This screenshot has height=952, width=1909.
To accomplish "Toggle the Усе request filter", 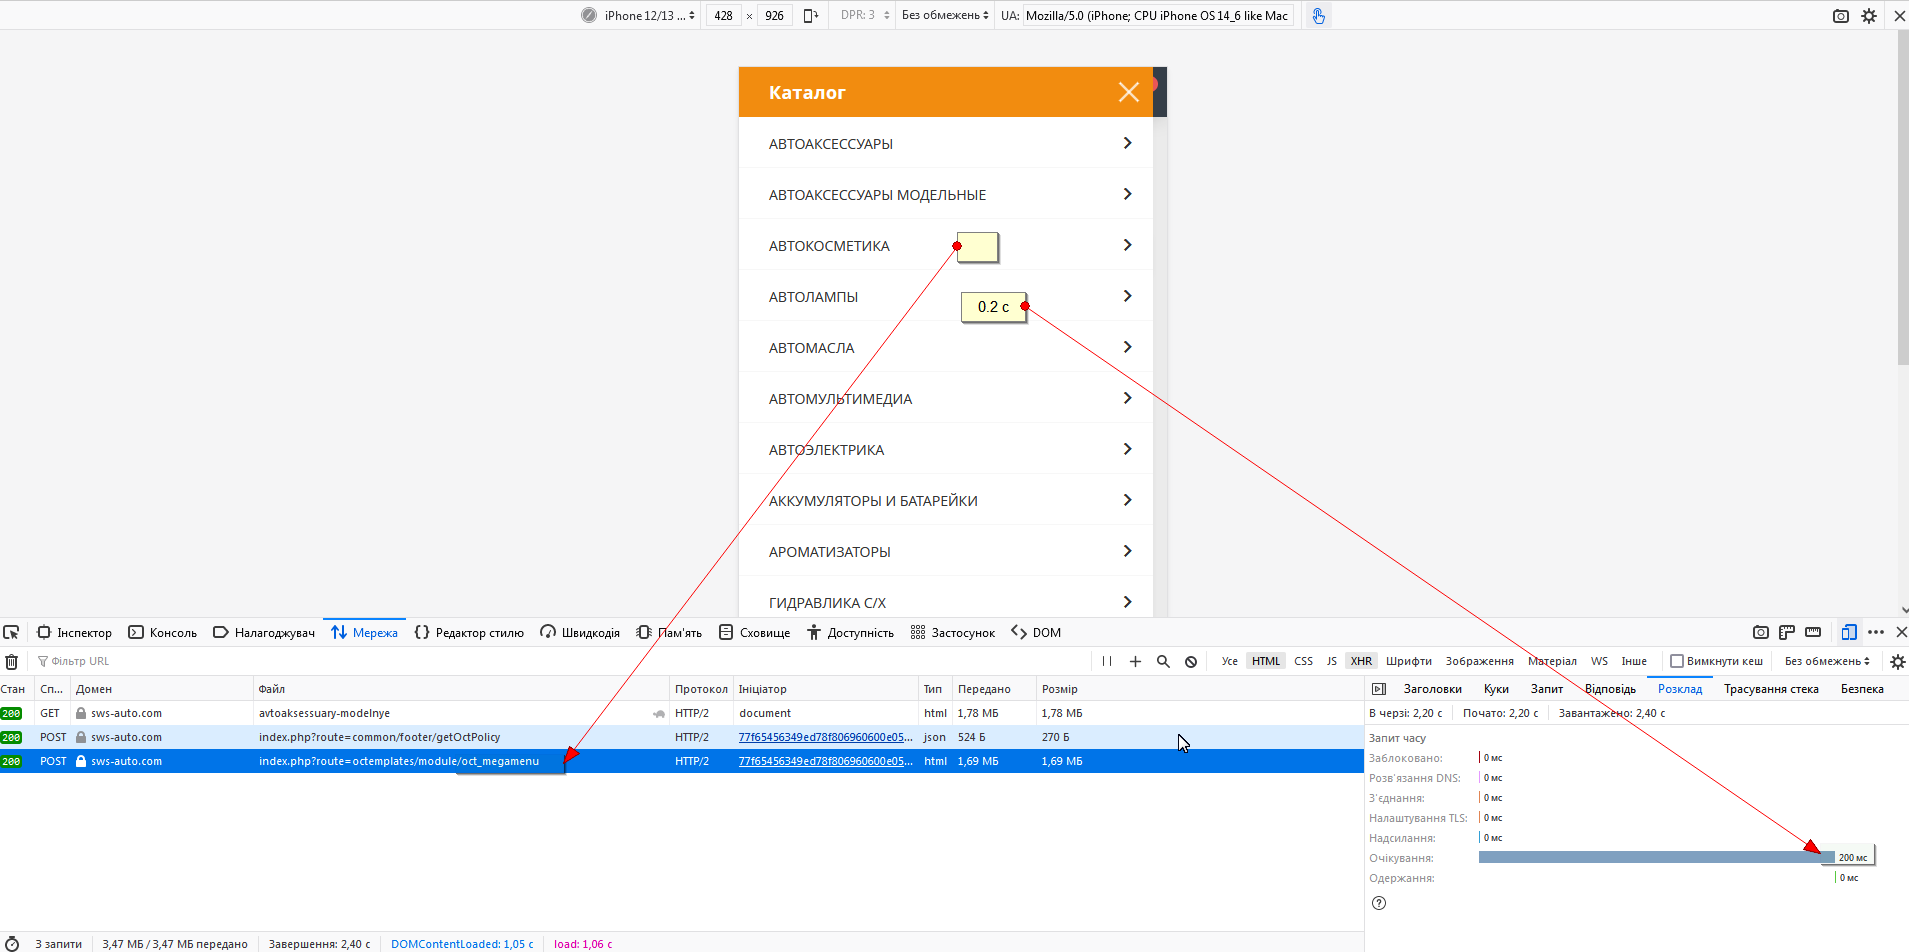I will click(1229, 661).
